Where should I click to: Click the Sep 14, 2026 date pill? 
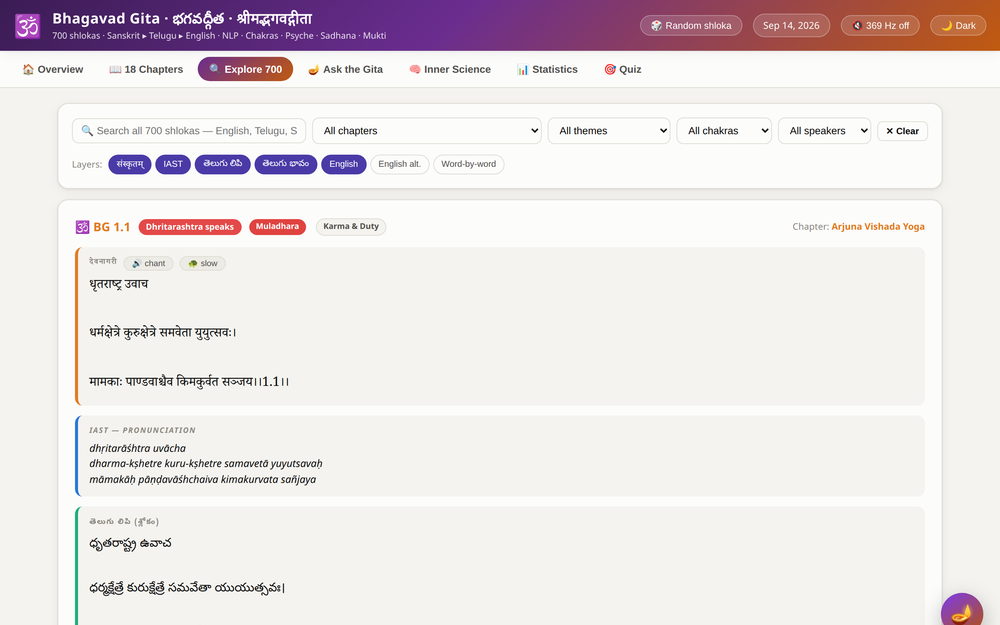coord(791,26)
